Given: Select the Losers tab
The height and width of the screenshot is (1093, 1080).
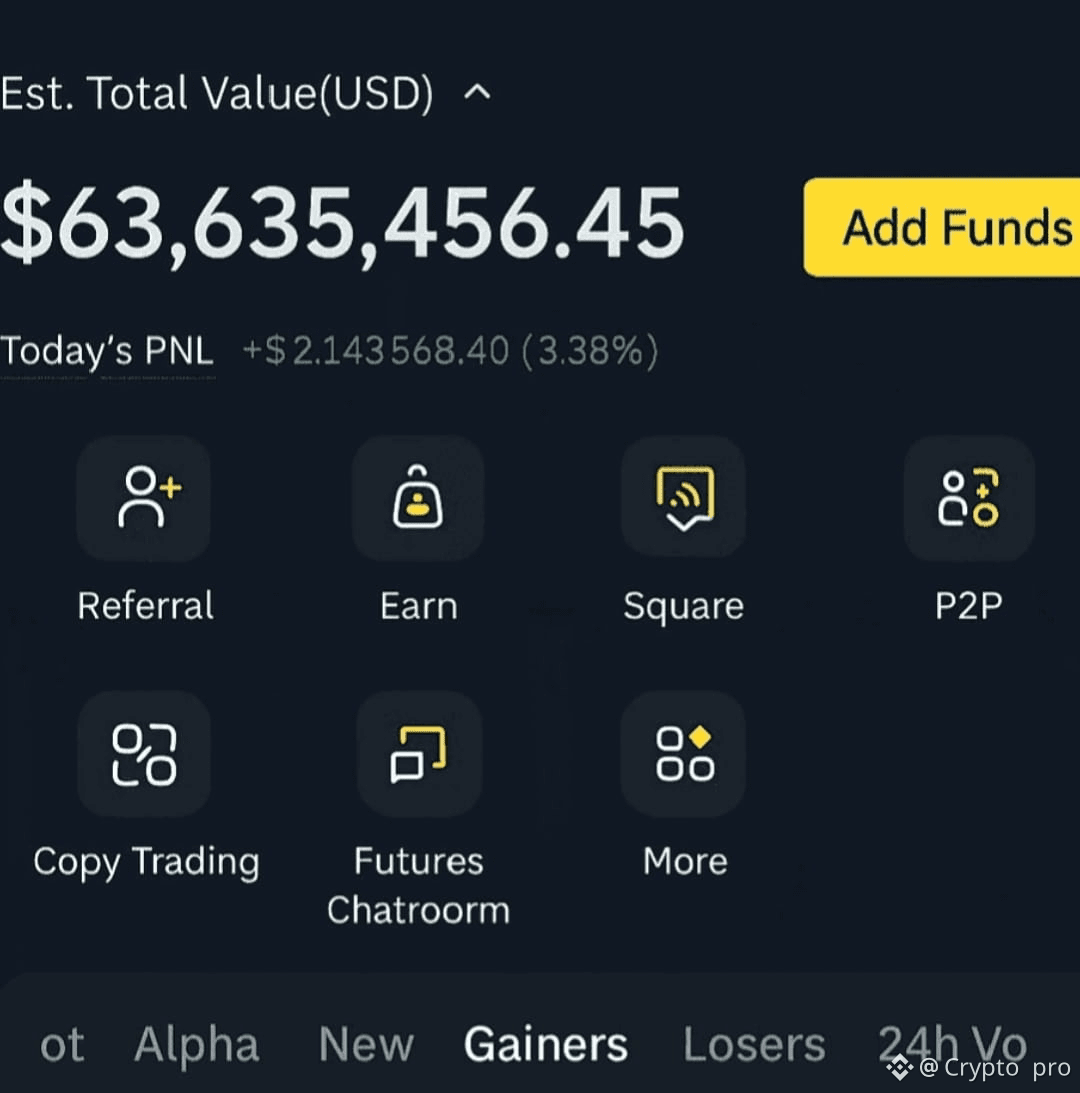Looking at the screenshot, I should point(754,1044).
